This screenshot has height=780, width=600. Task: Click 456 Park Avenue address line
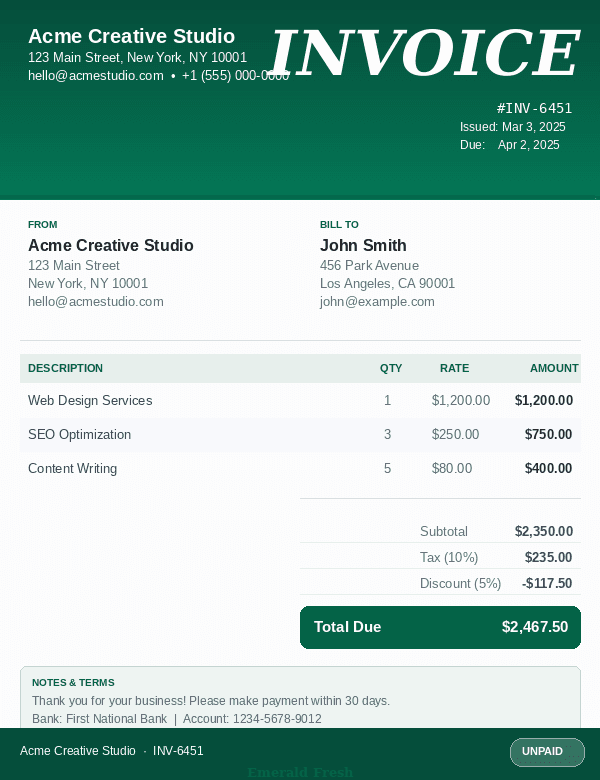(369, 265)
